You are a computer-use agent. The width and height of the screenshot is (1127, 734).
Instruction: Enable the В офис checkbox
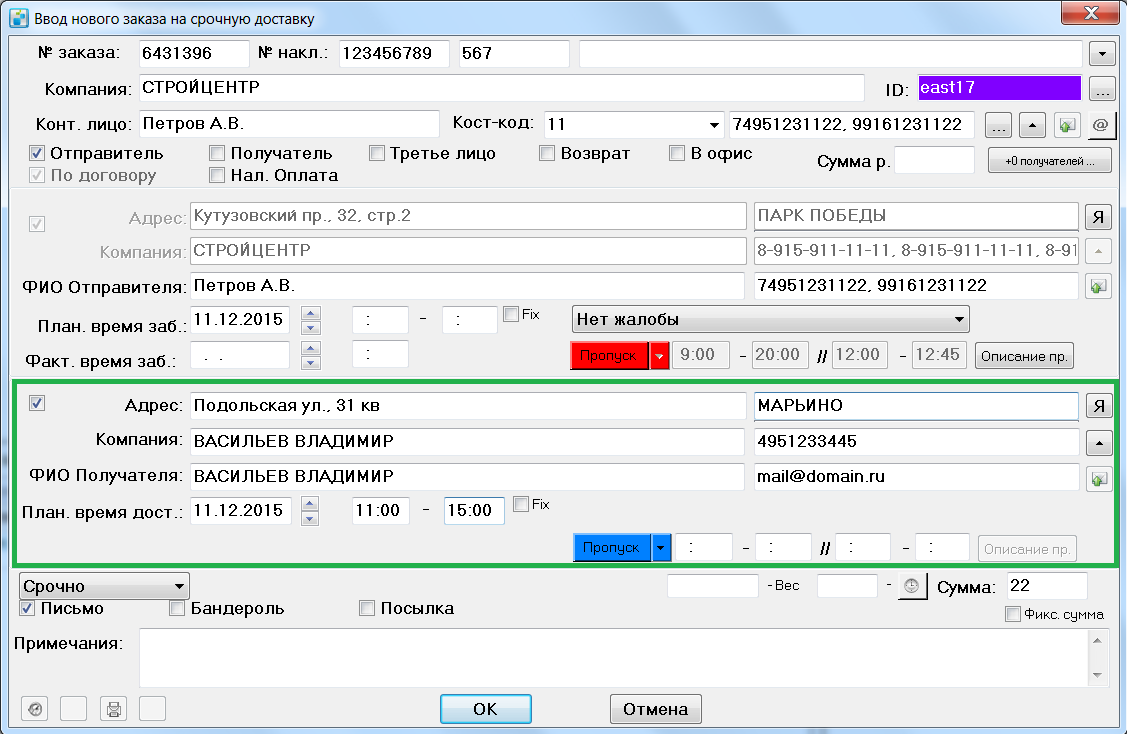676,153
